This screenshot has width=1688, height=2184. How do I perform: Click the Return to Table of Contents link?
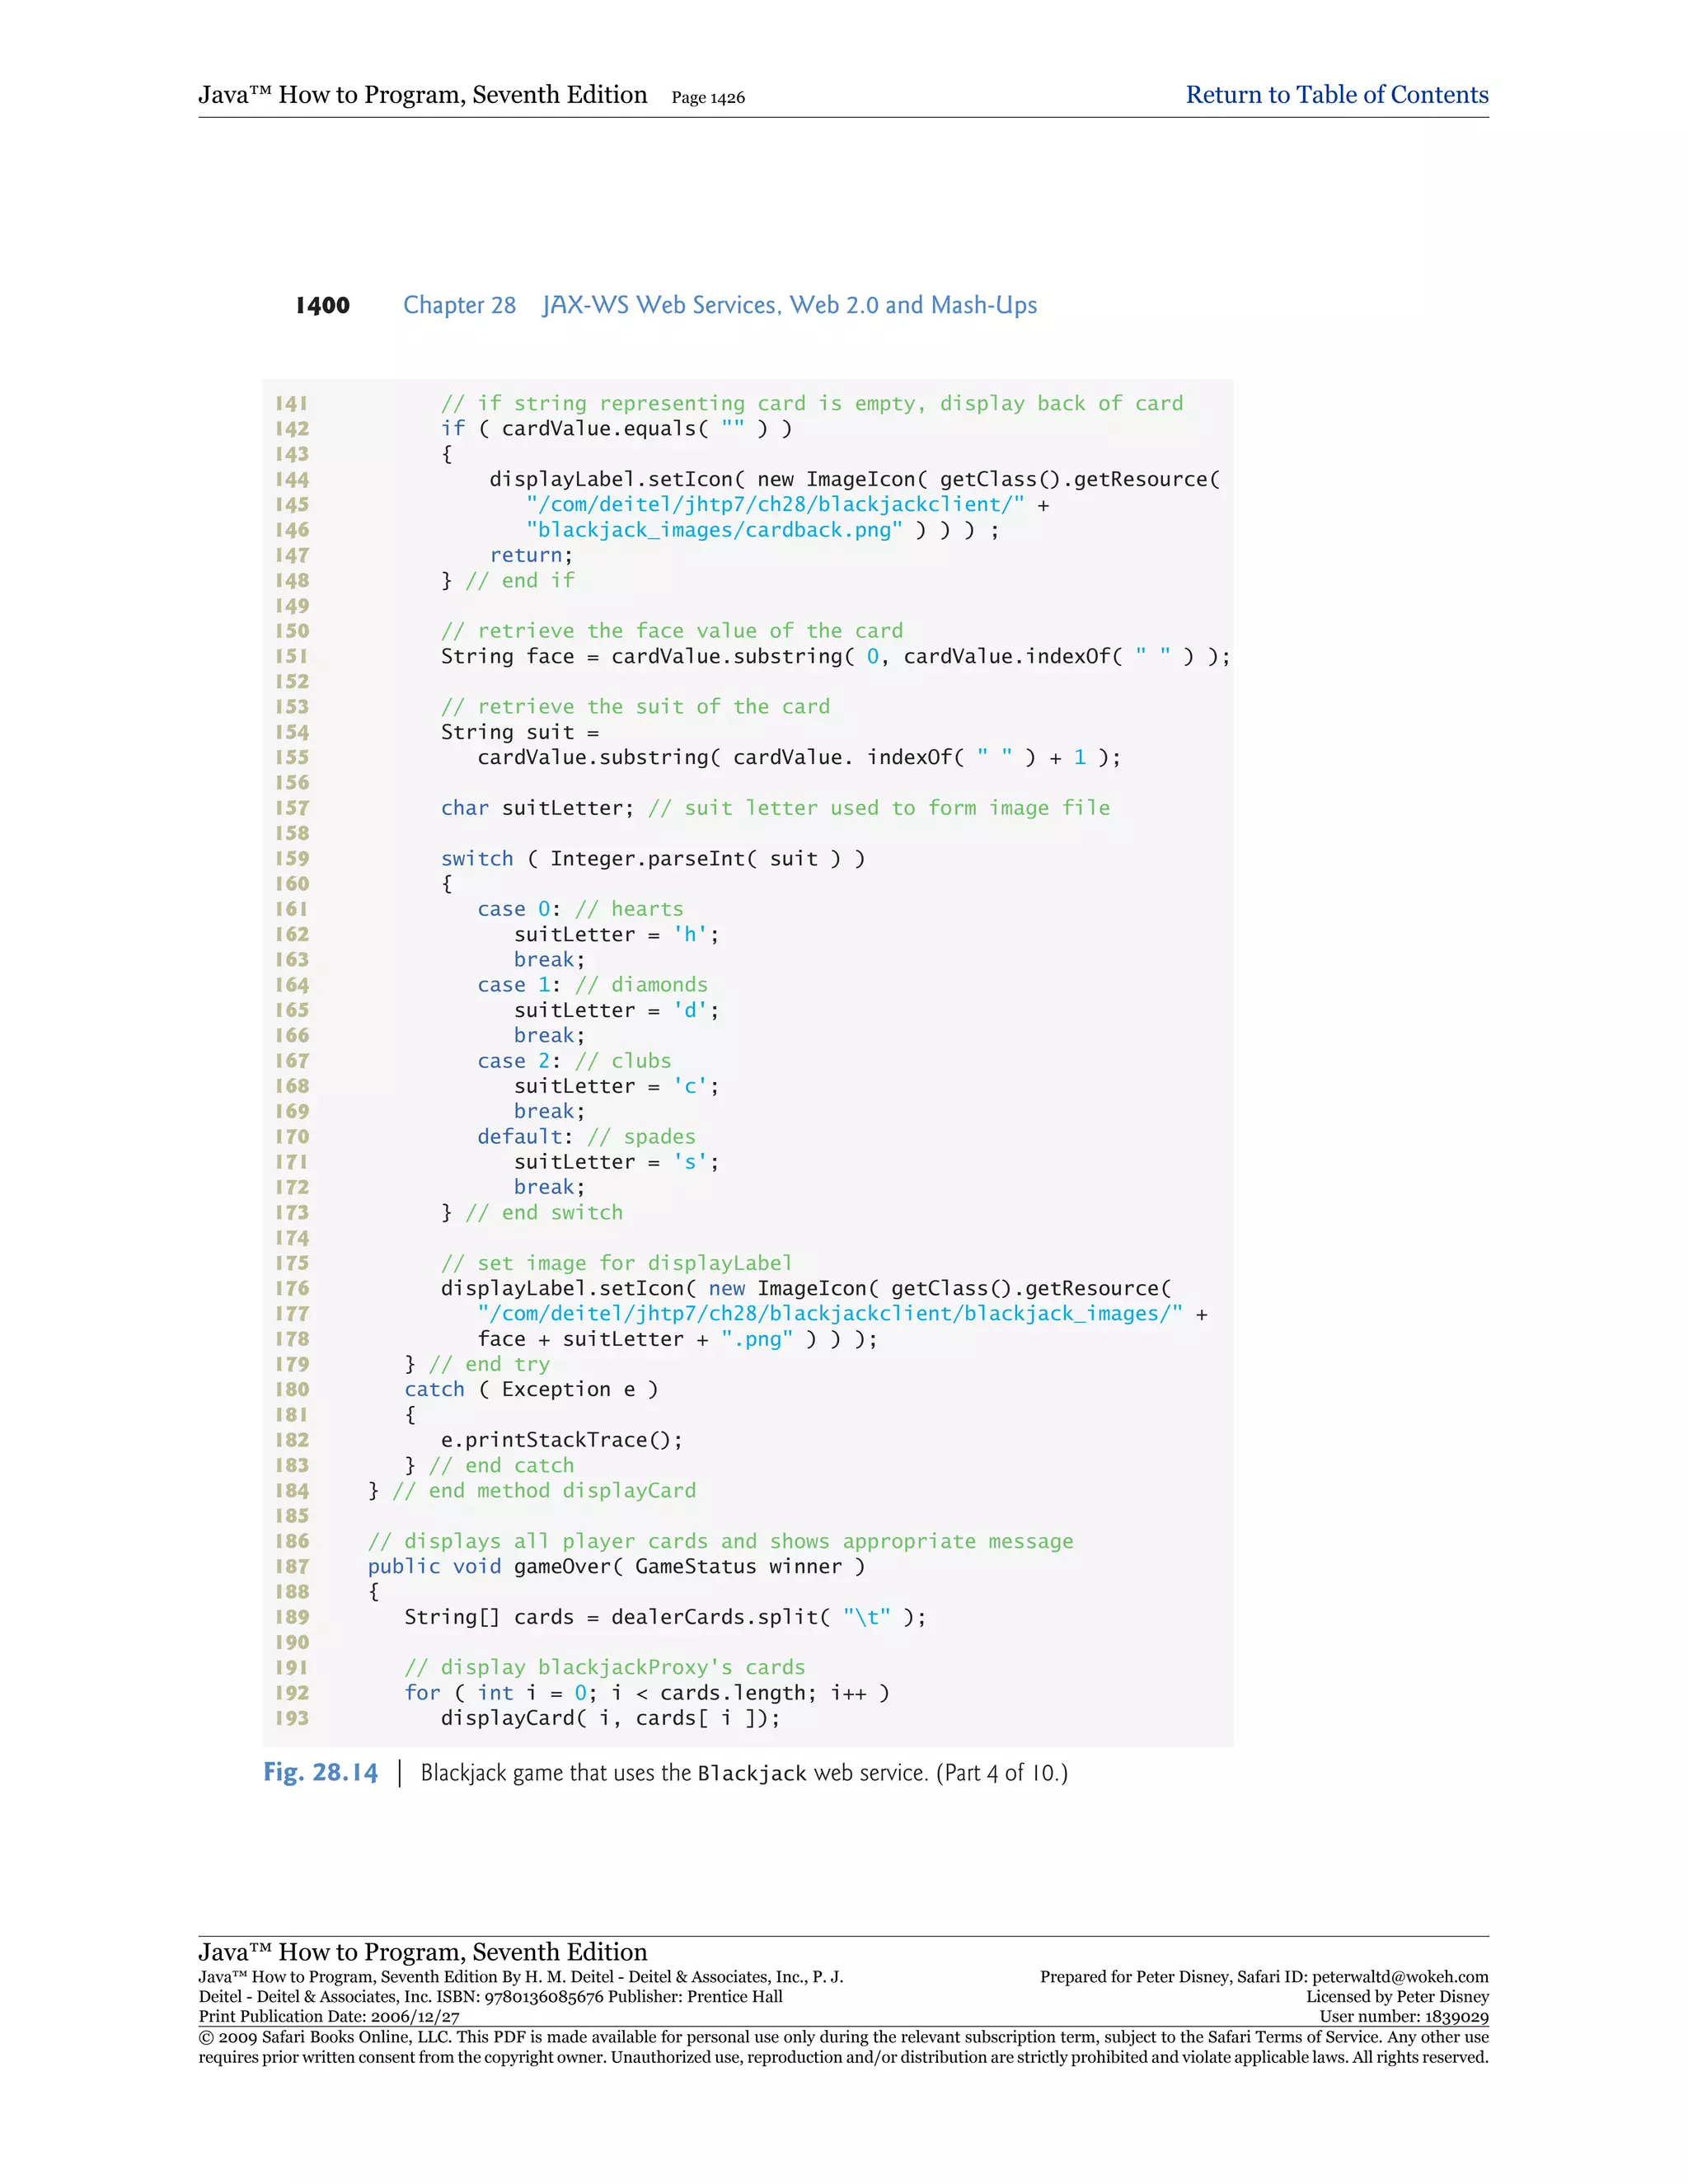(1336, 95)
